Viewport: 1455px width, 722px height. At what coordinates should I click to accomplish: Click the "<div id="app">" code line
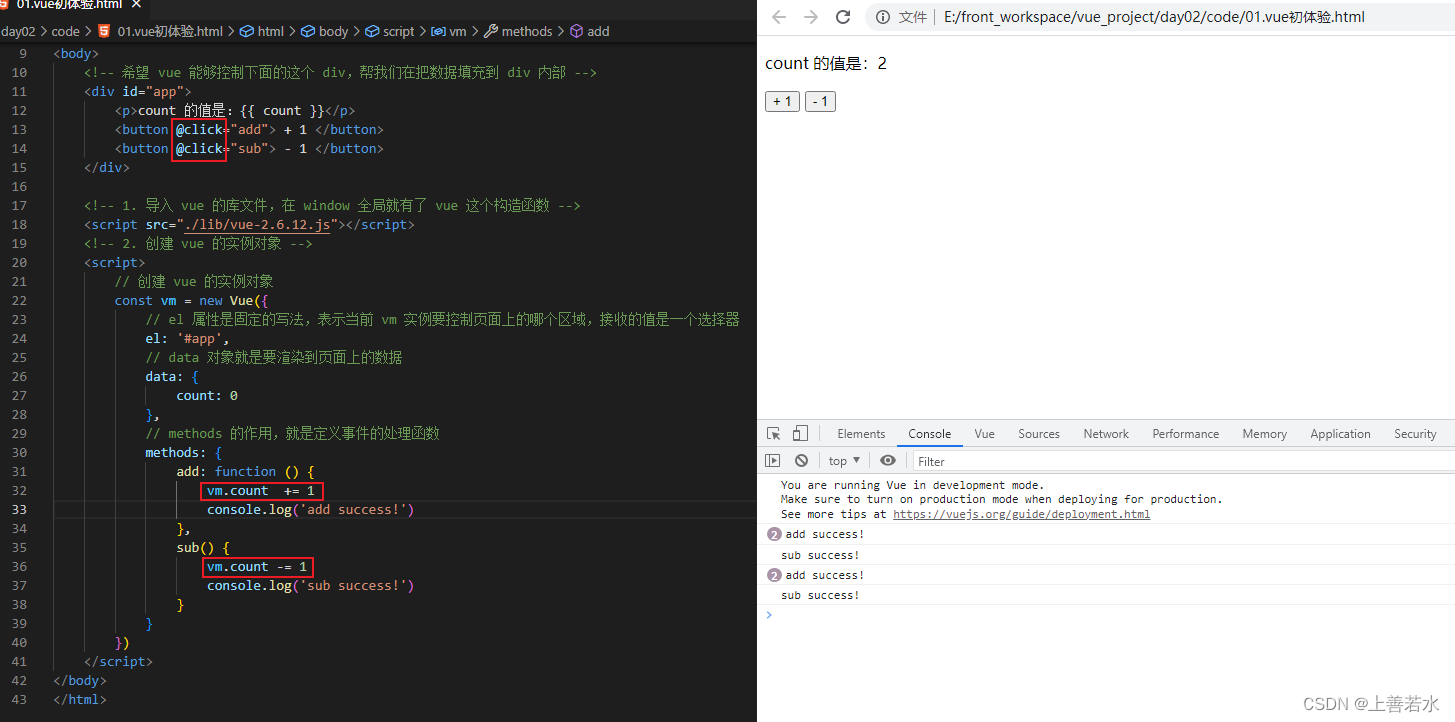click(x=137, y=91)
